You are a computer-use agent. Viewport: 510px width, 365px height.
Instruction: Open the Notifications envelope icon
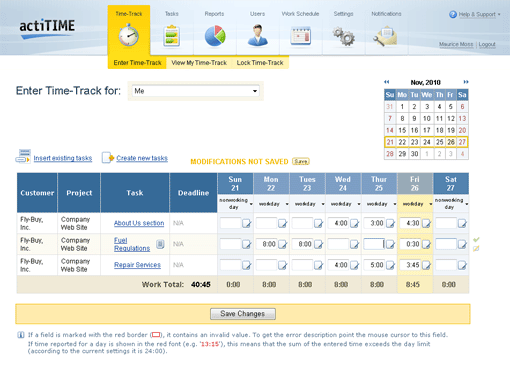[385, 36]
